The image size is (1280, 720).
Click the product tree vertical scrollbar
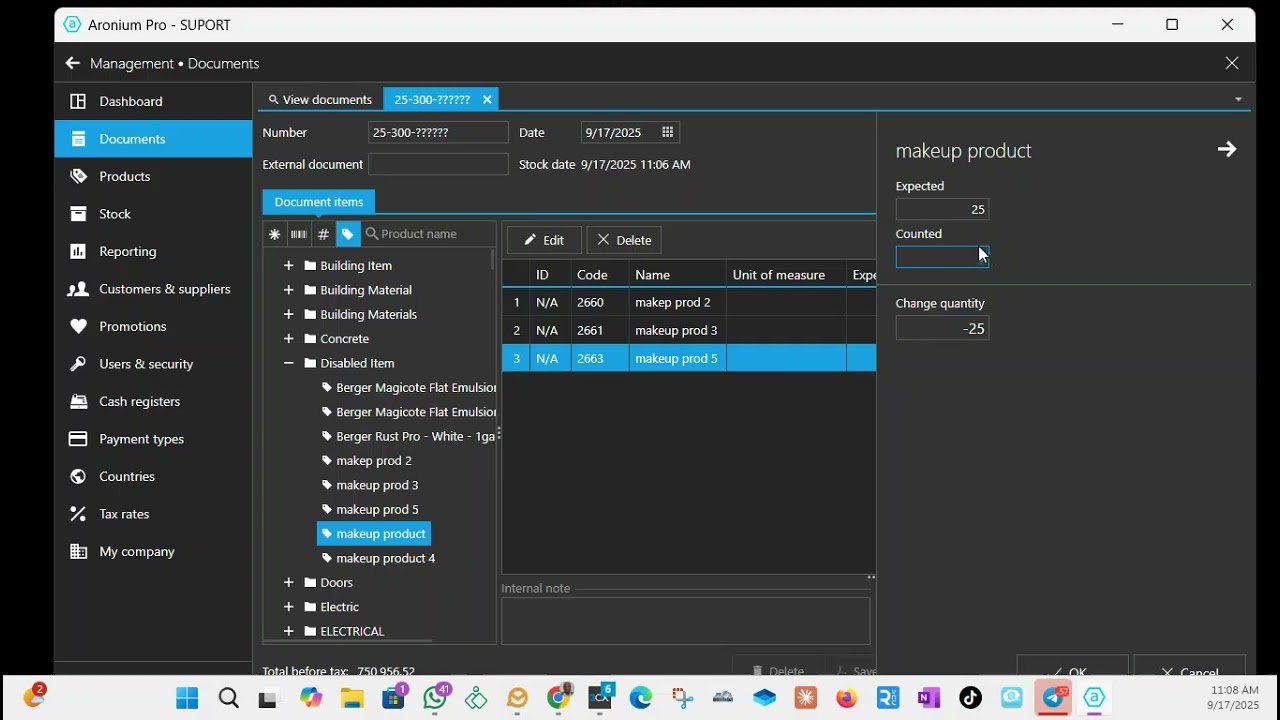point(492,260)
